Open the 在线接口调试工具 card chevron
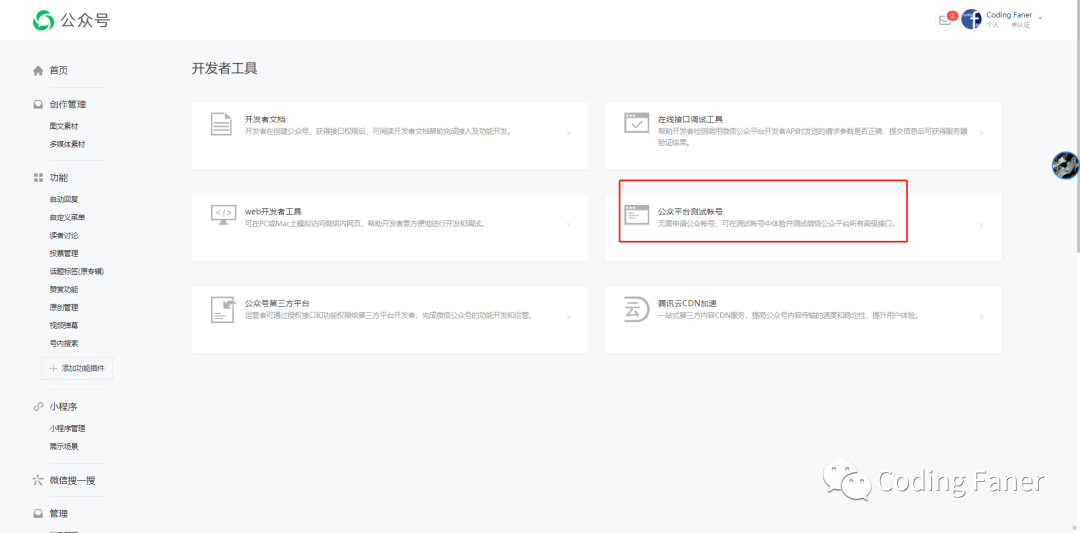 (982, 134)
